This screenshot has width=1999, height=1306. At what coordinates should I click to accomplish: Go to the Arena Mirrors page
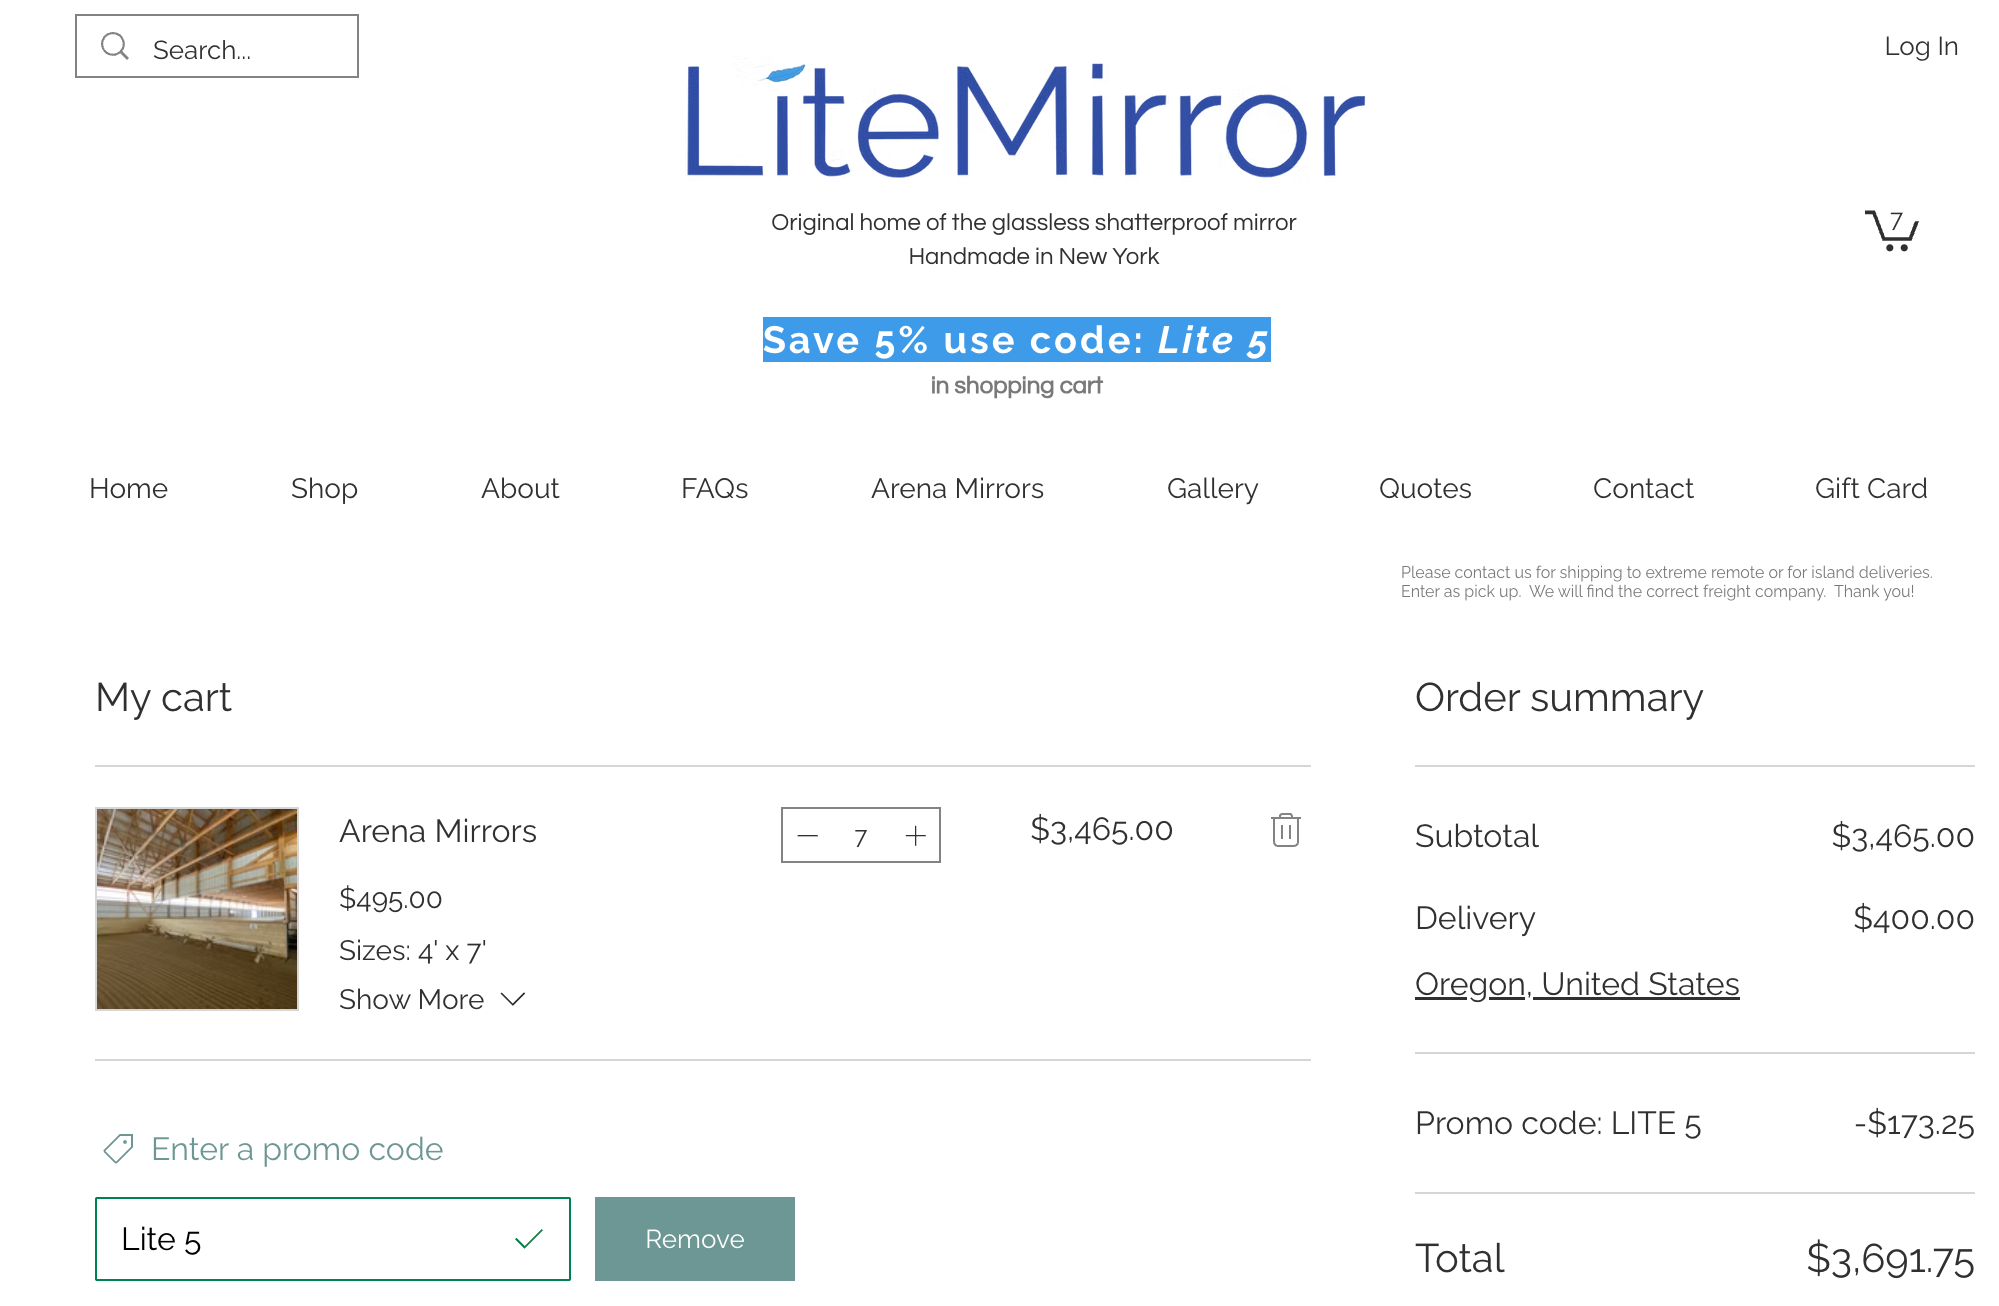[x=957, y=488]
